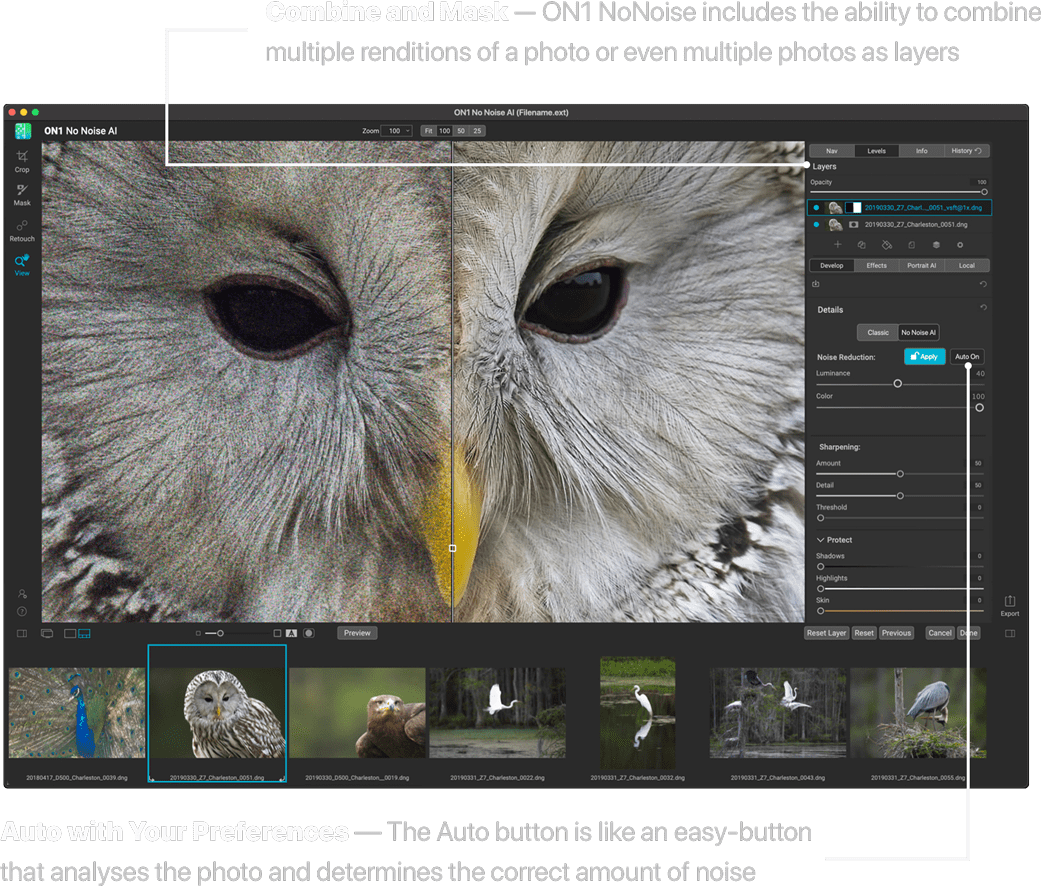The image size is (1041, 886).
Task: Select the peacock photo thumbnail
Action: pos(77,713)
